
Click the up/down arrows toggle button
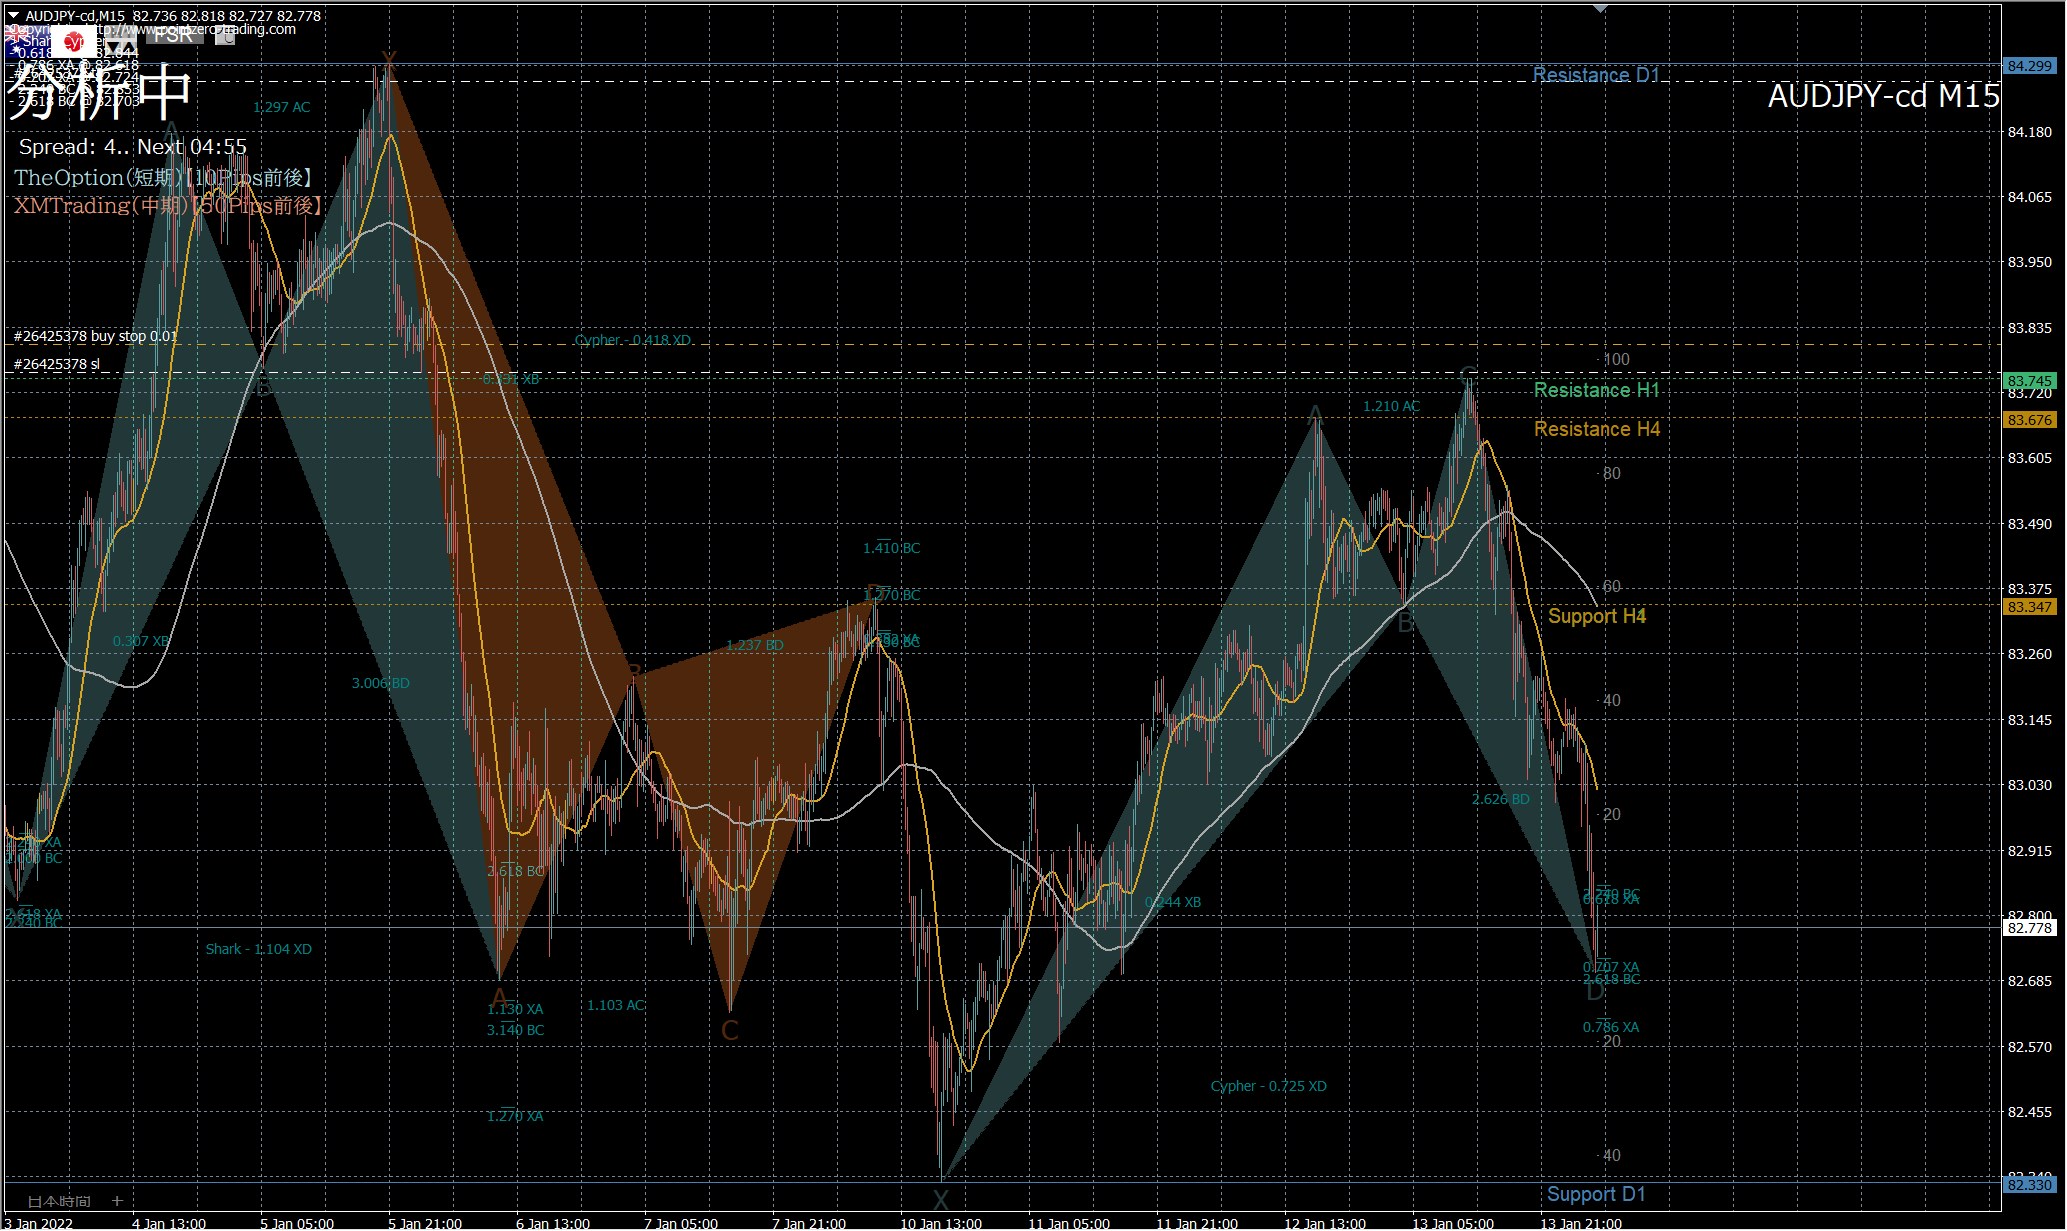tap(121, 46)
